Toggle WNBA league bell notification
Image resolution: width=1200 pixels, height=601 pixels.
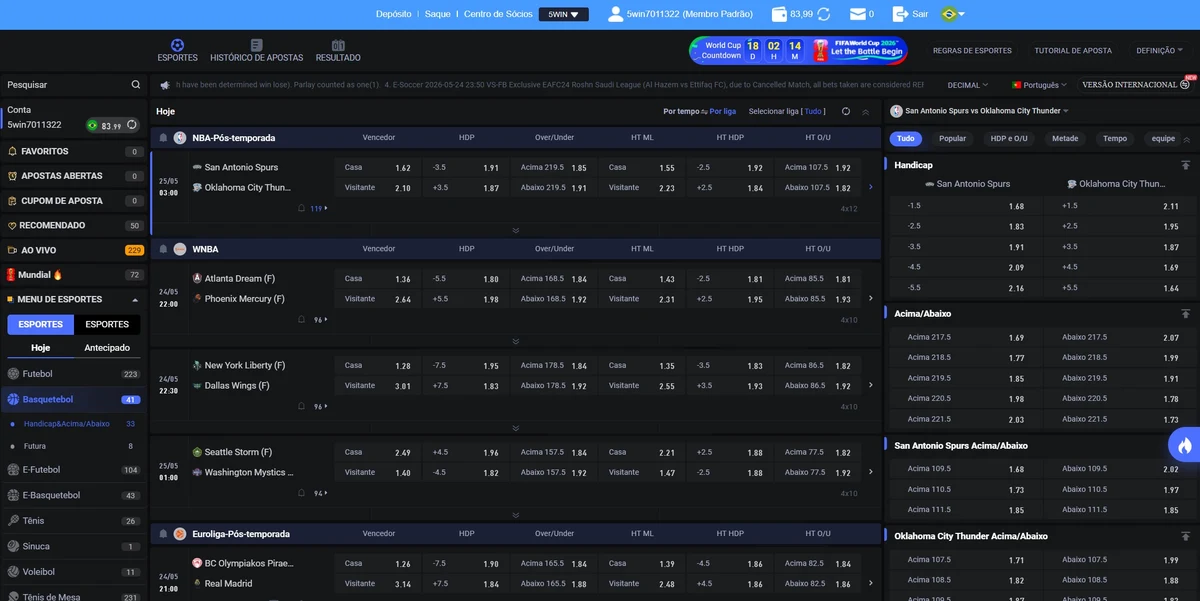tap(163, 249)
